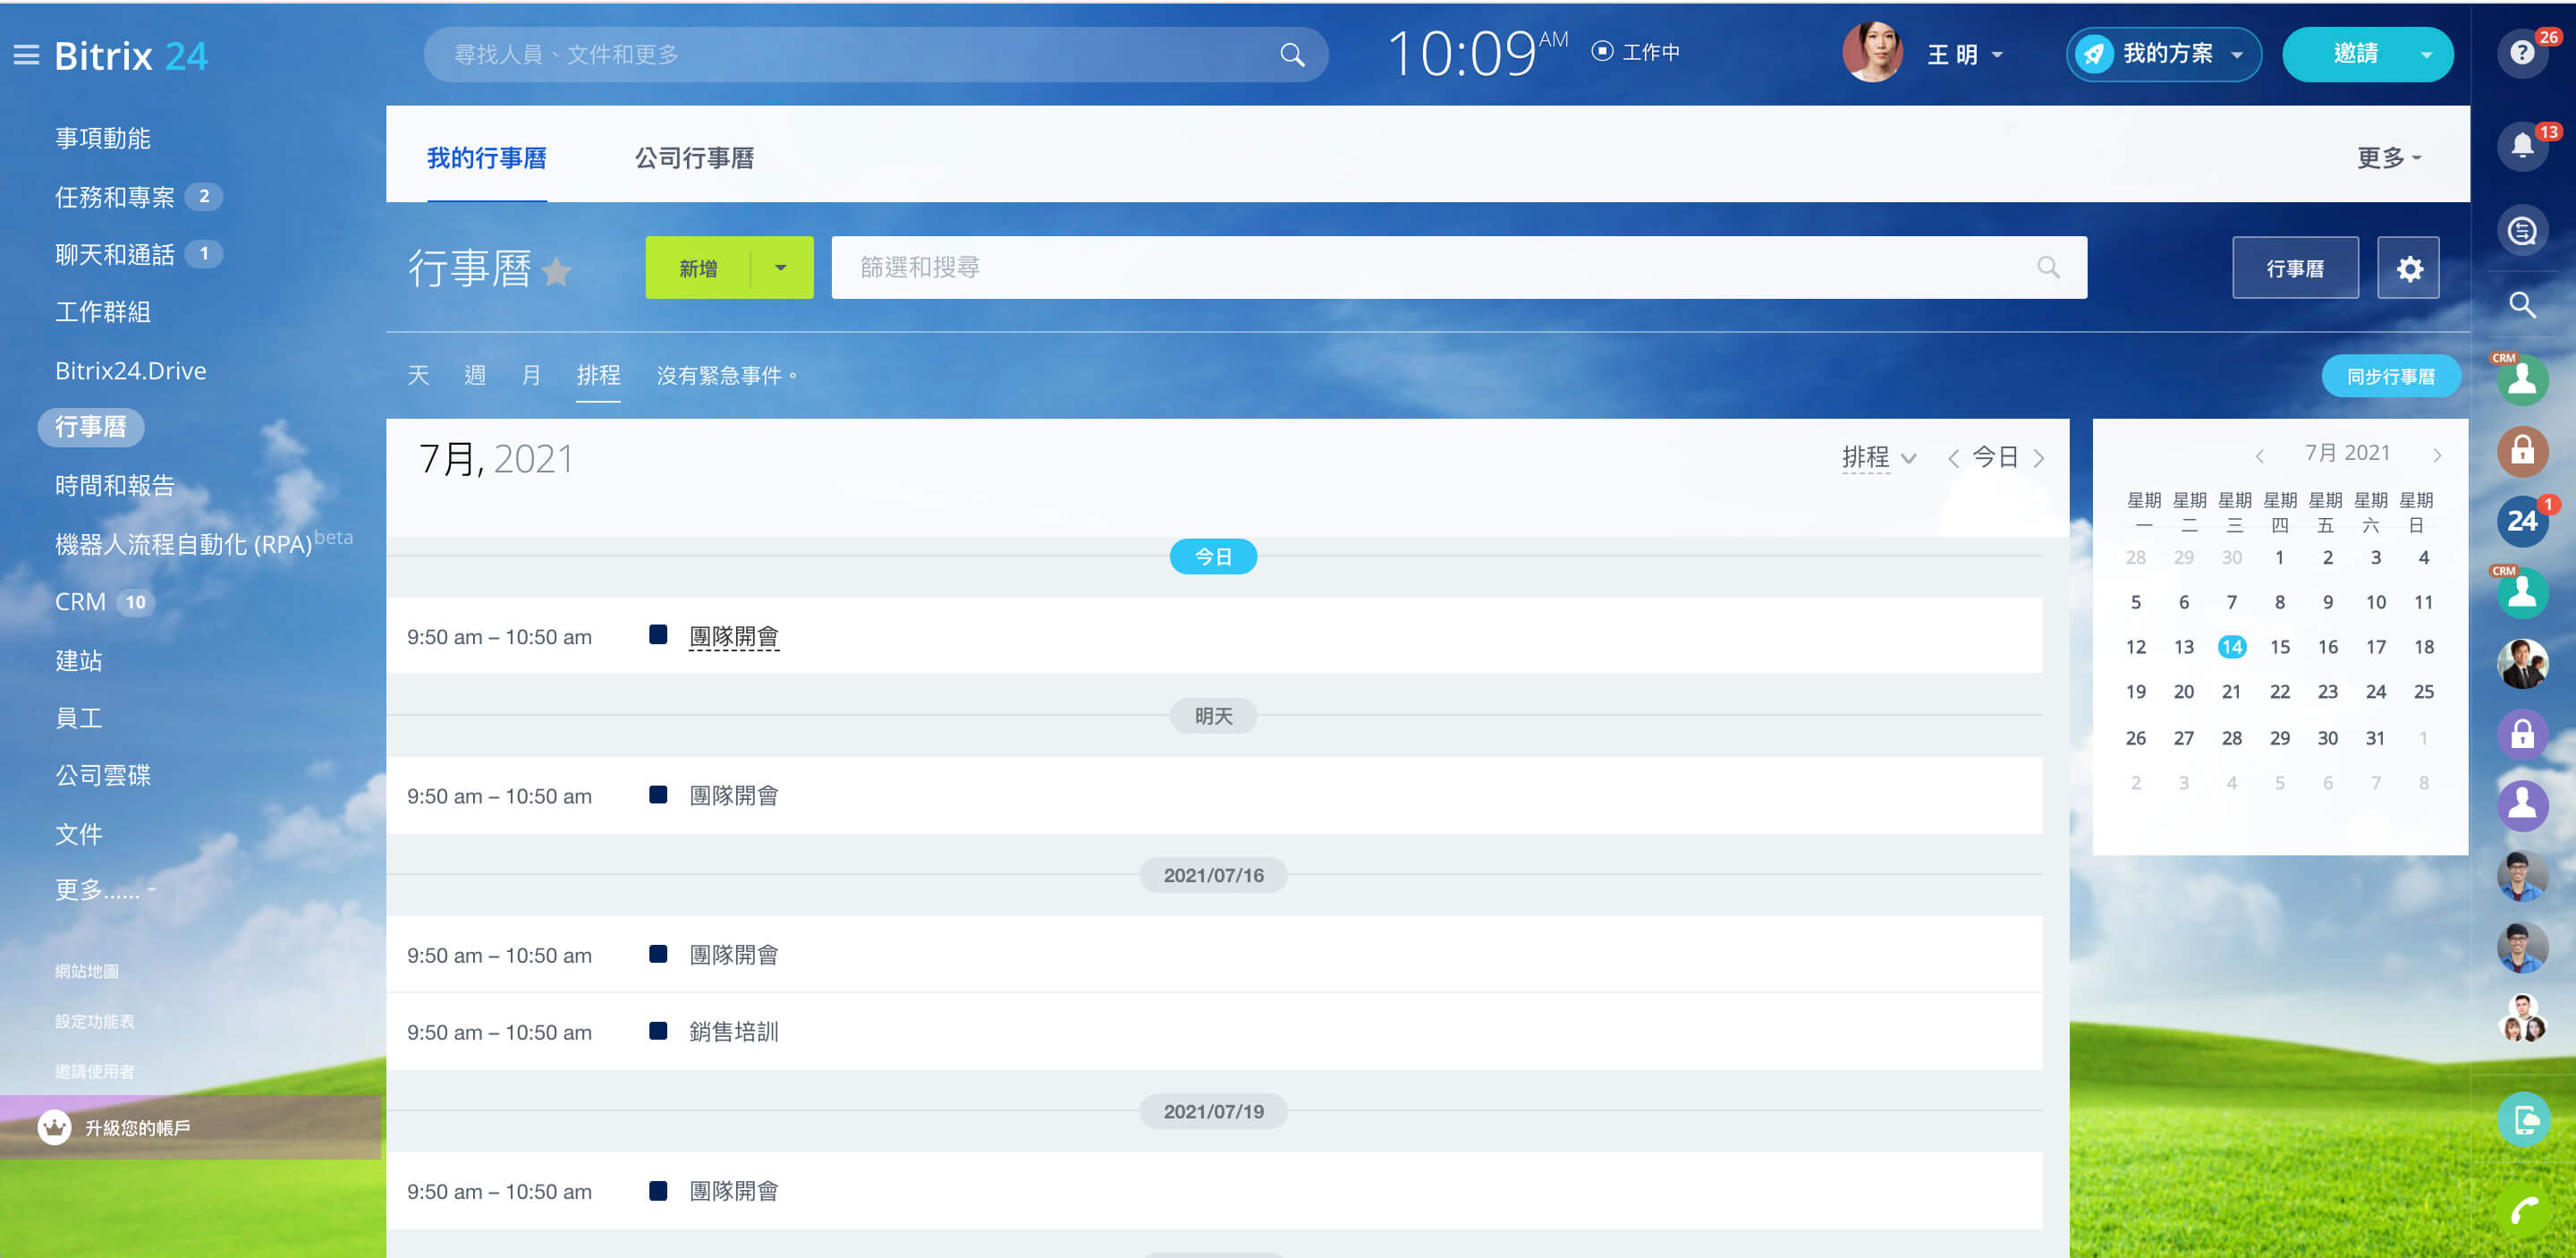
Task: Click color square of 銷售培訓 event
Action: click(x=658, y=1030)
